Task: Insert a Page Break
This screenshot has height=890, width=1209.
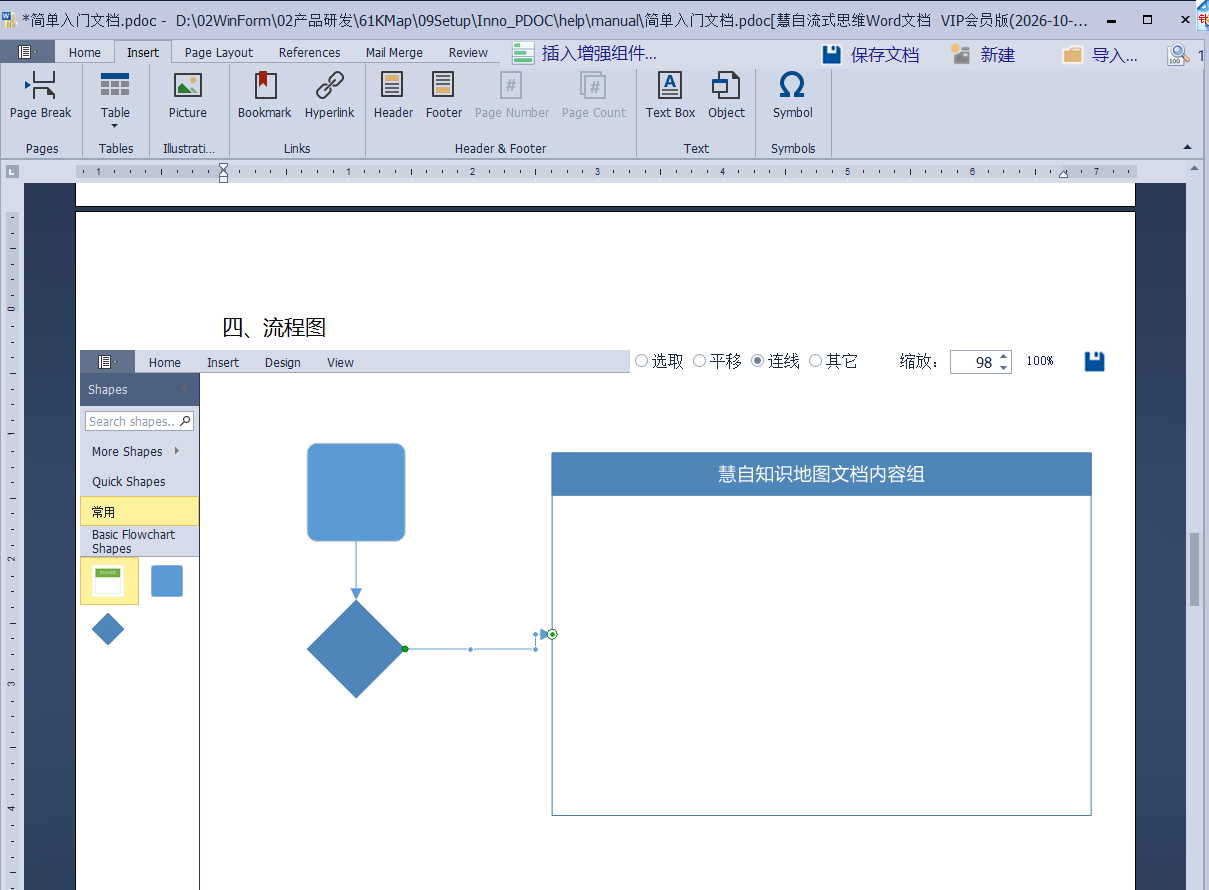Action: pos(40,96)
